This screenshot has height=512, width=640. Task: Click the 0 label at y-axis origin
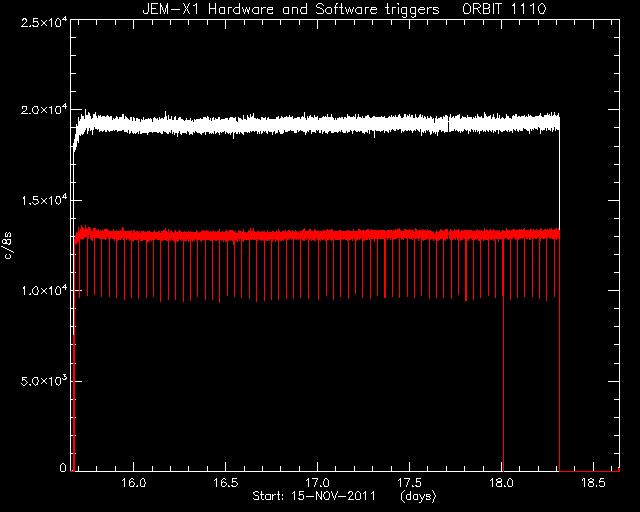(63, 467)
